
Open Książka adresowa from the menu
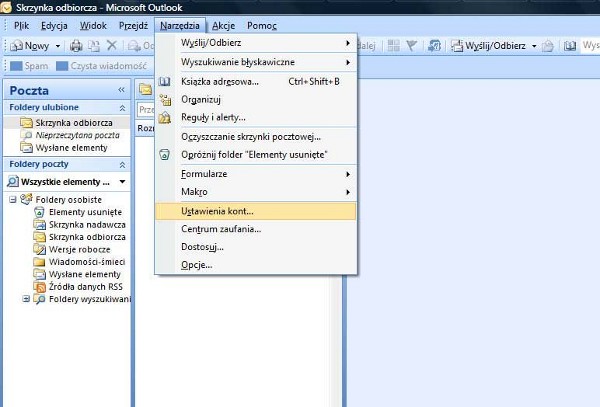(256, 82)
